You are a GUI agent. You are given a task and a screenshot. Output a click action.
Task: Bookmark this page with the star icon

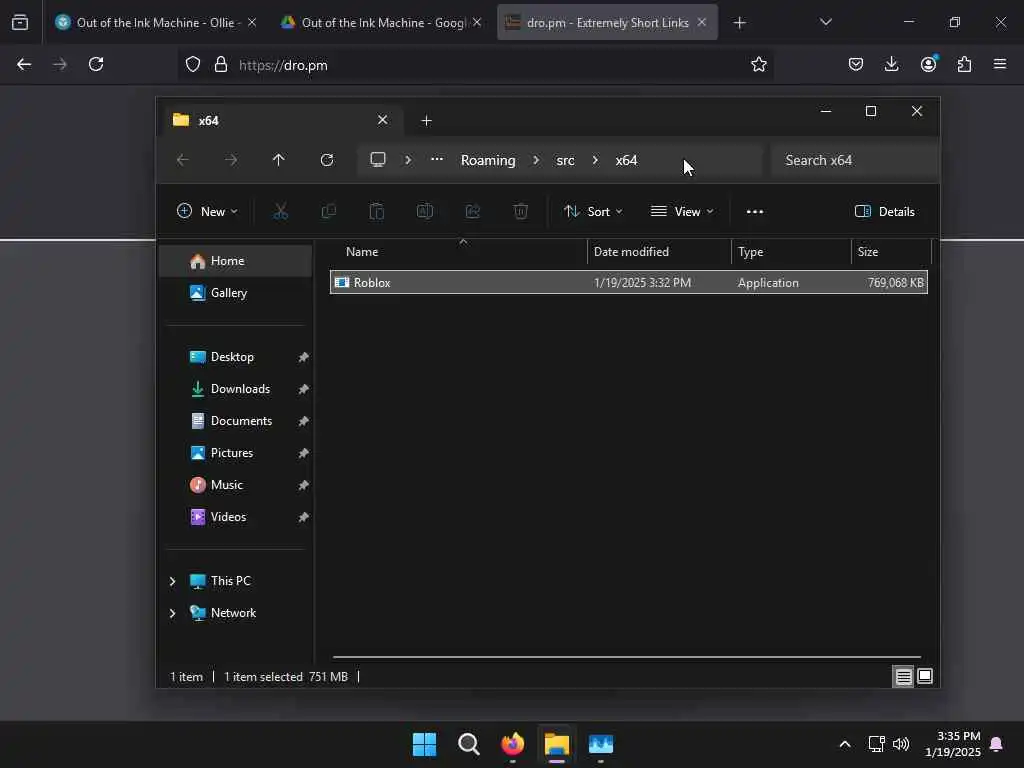tap(758, 64)
